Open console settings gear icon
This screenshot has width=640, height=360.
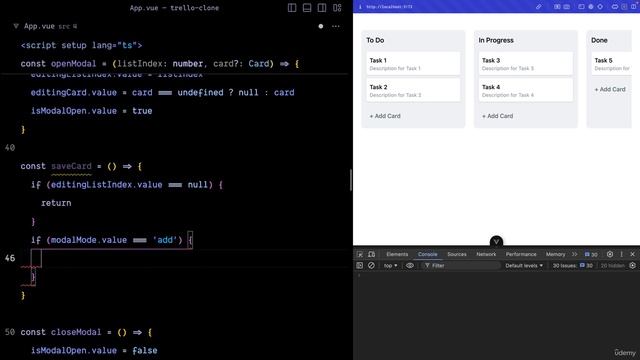[x=632, y=265]
